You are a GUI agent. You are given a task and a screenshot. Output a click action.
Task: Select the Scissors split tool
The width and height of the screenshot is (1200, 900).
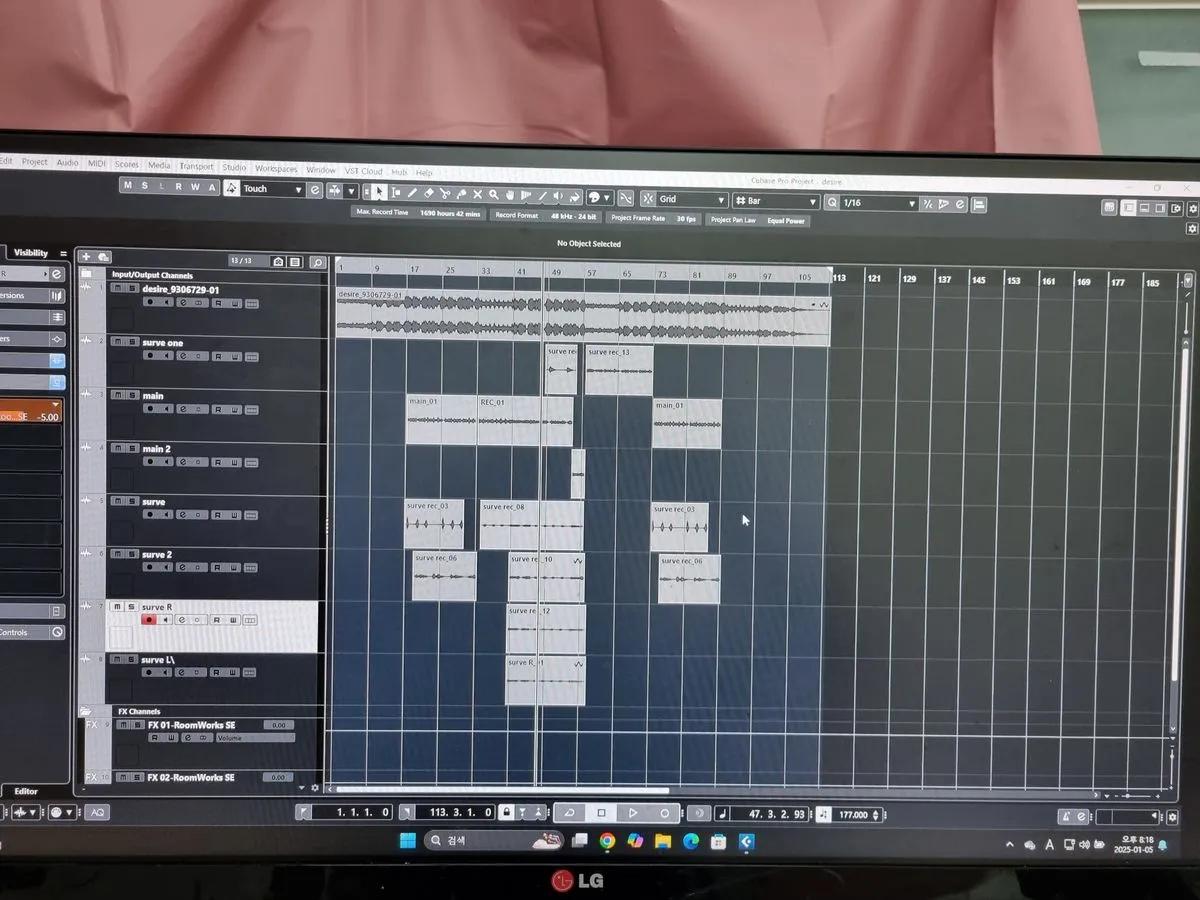(445, 194)
